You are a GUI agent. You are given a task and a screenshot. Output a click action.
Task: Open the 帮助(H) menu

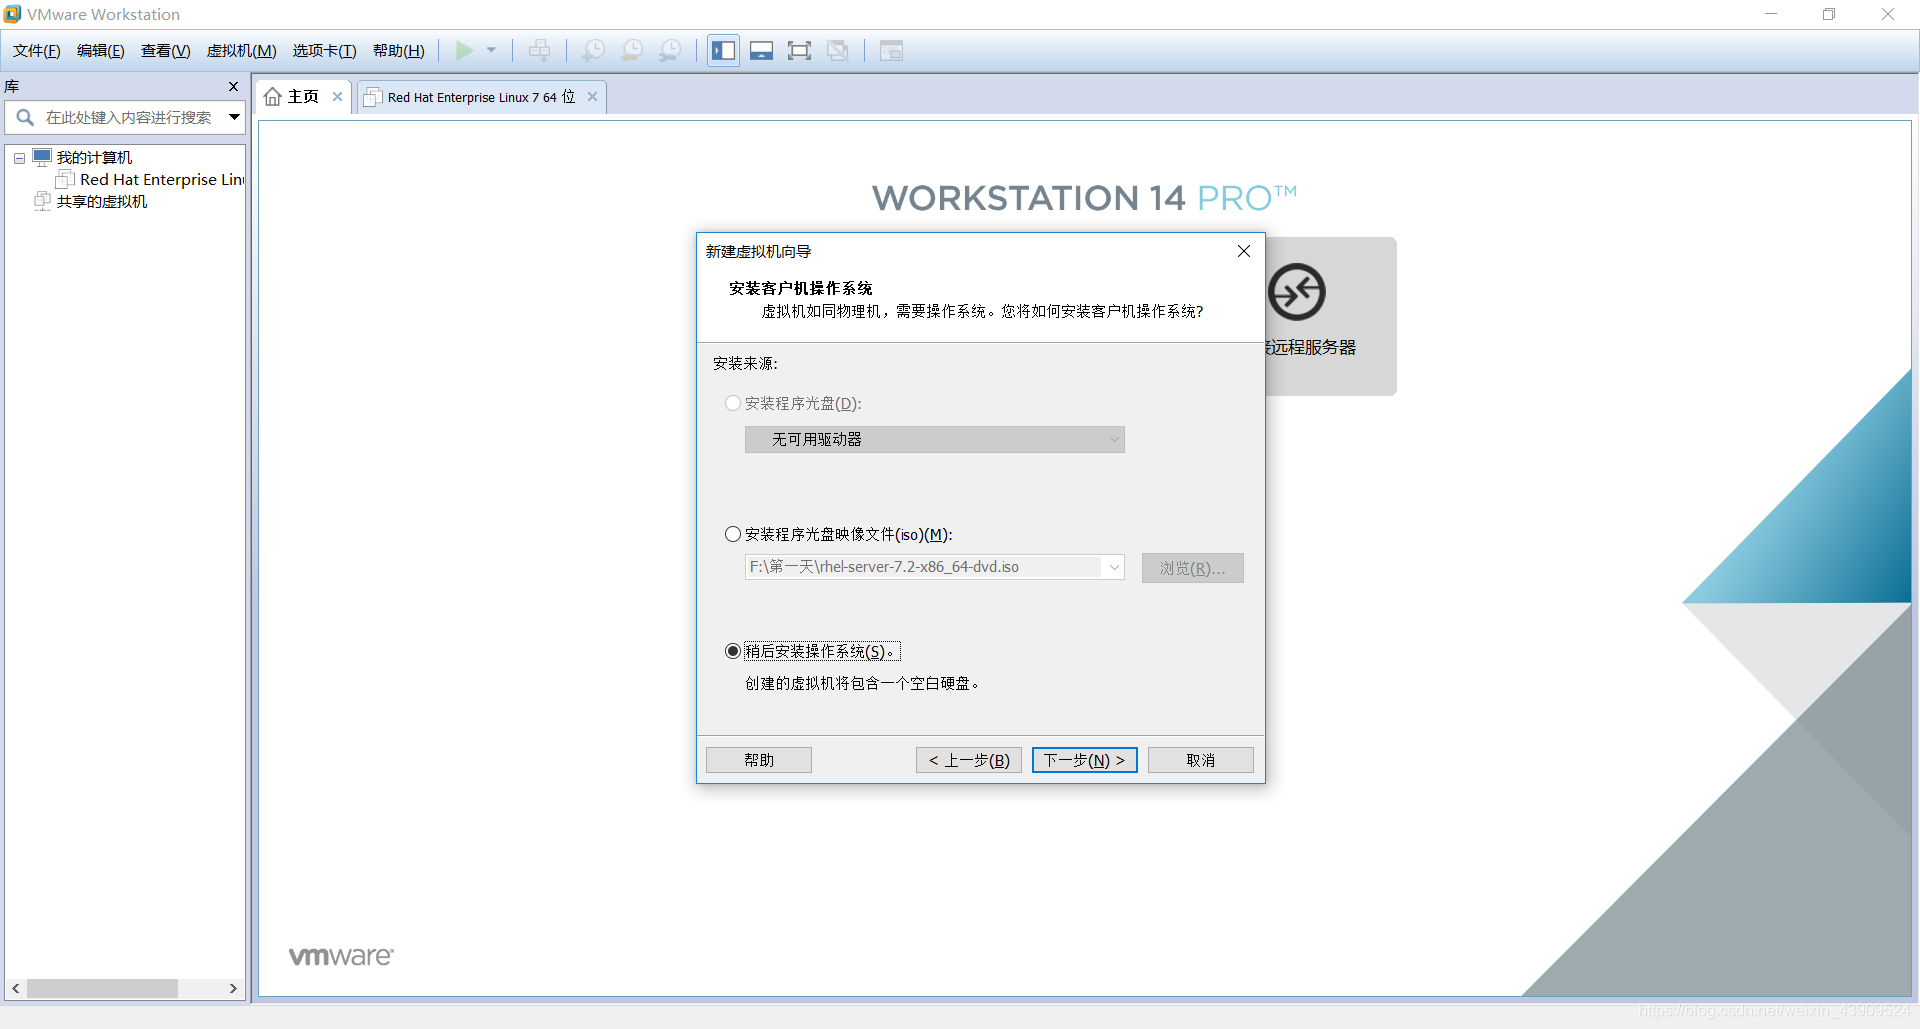[x=399, y=51]
